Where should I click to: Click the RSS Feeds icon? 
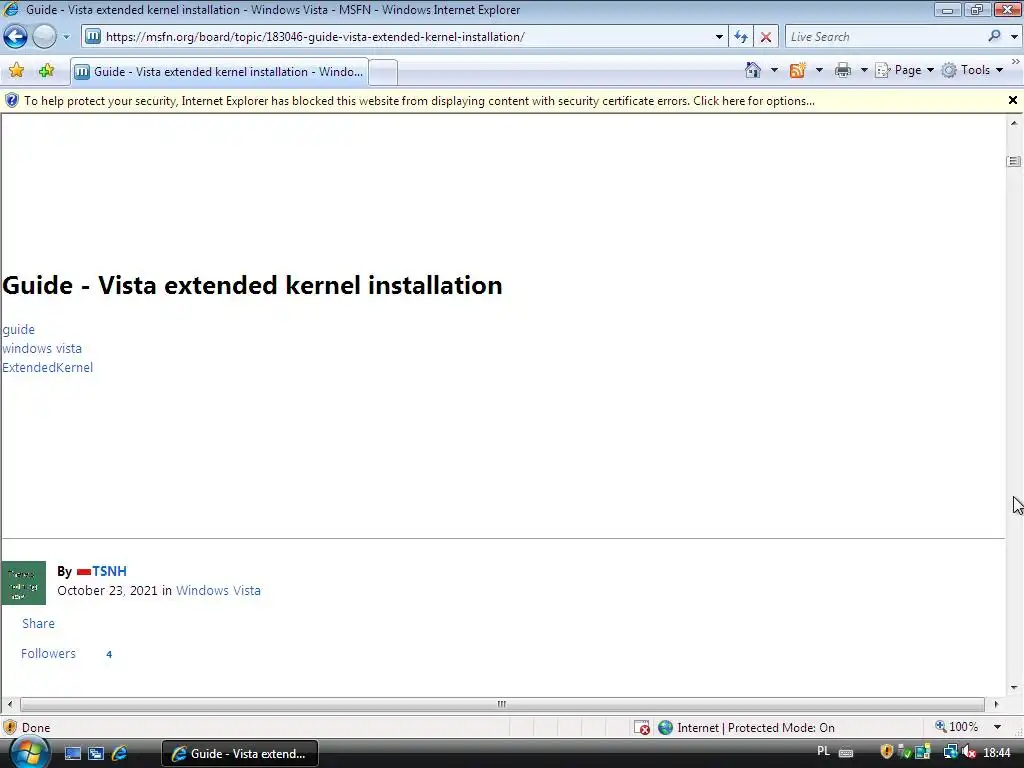tap(797, 70)
